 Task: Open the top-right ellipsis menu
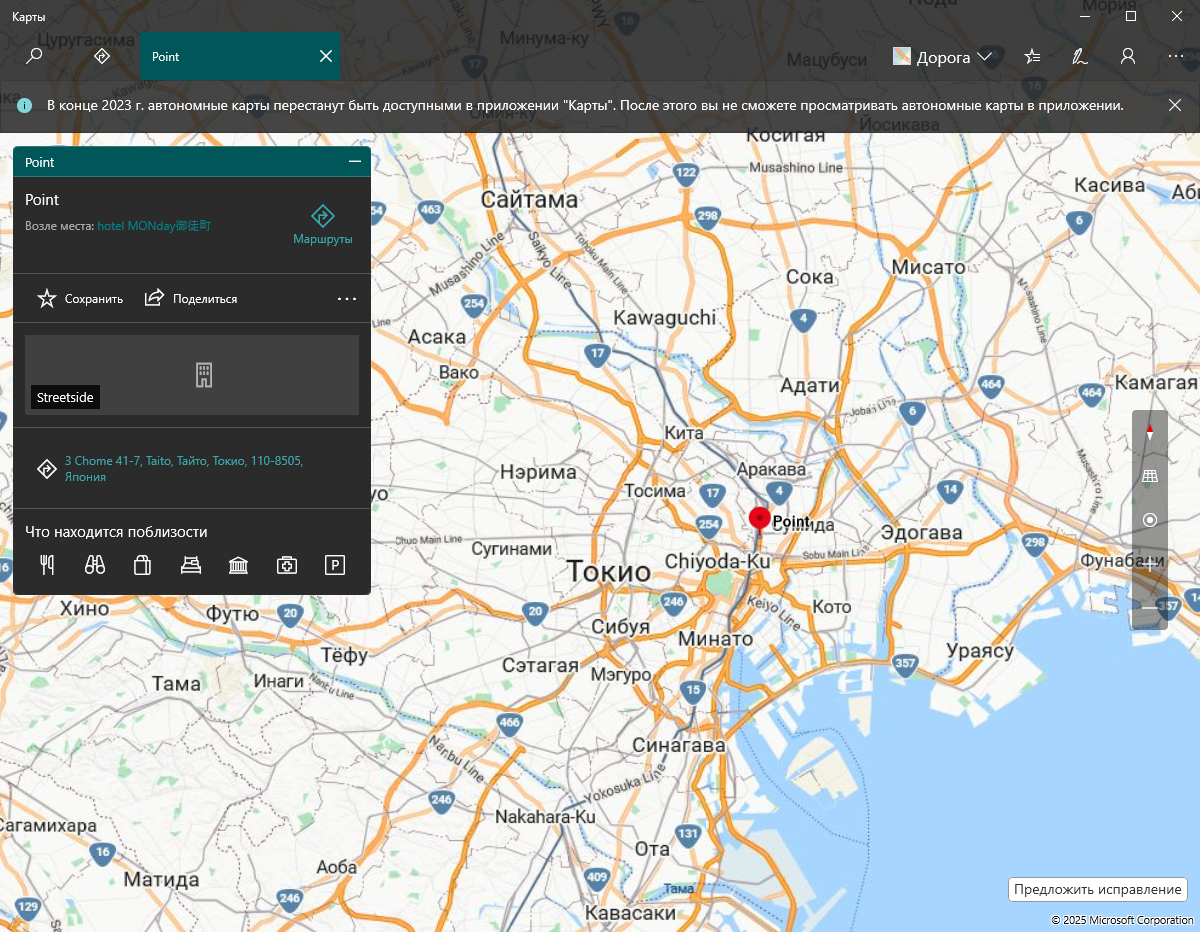pos(1176,57)
